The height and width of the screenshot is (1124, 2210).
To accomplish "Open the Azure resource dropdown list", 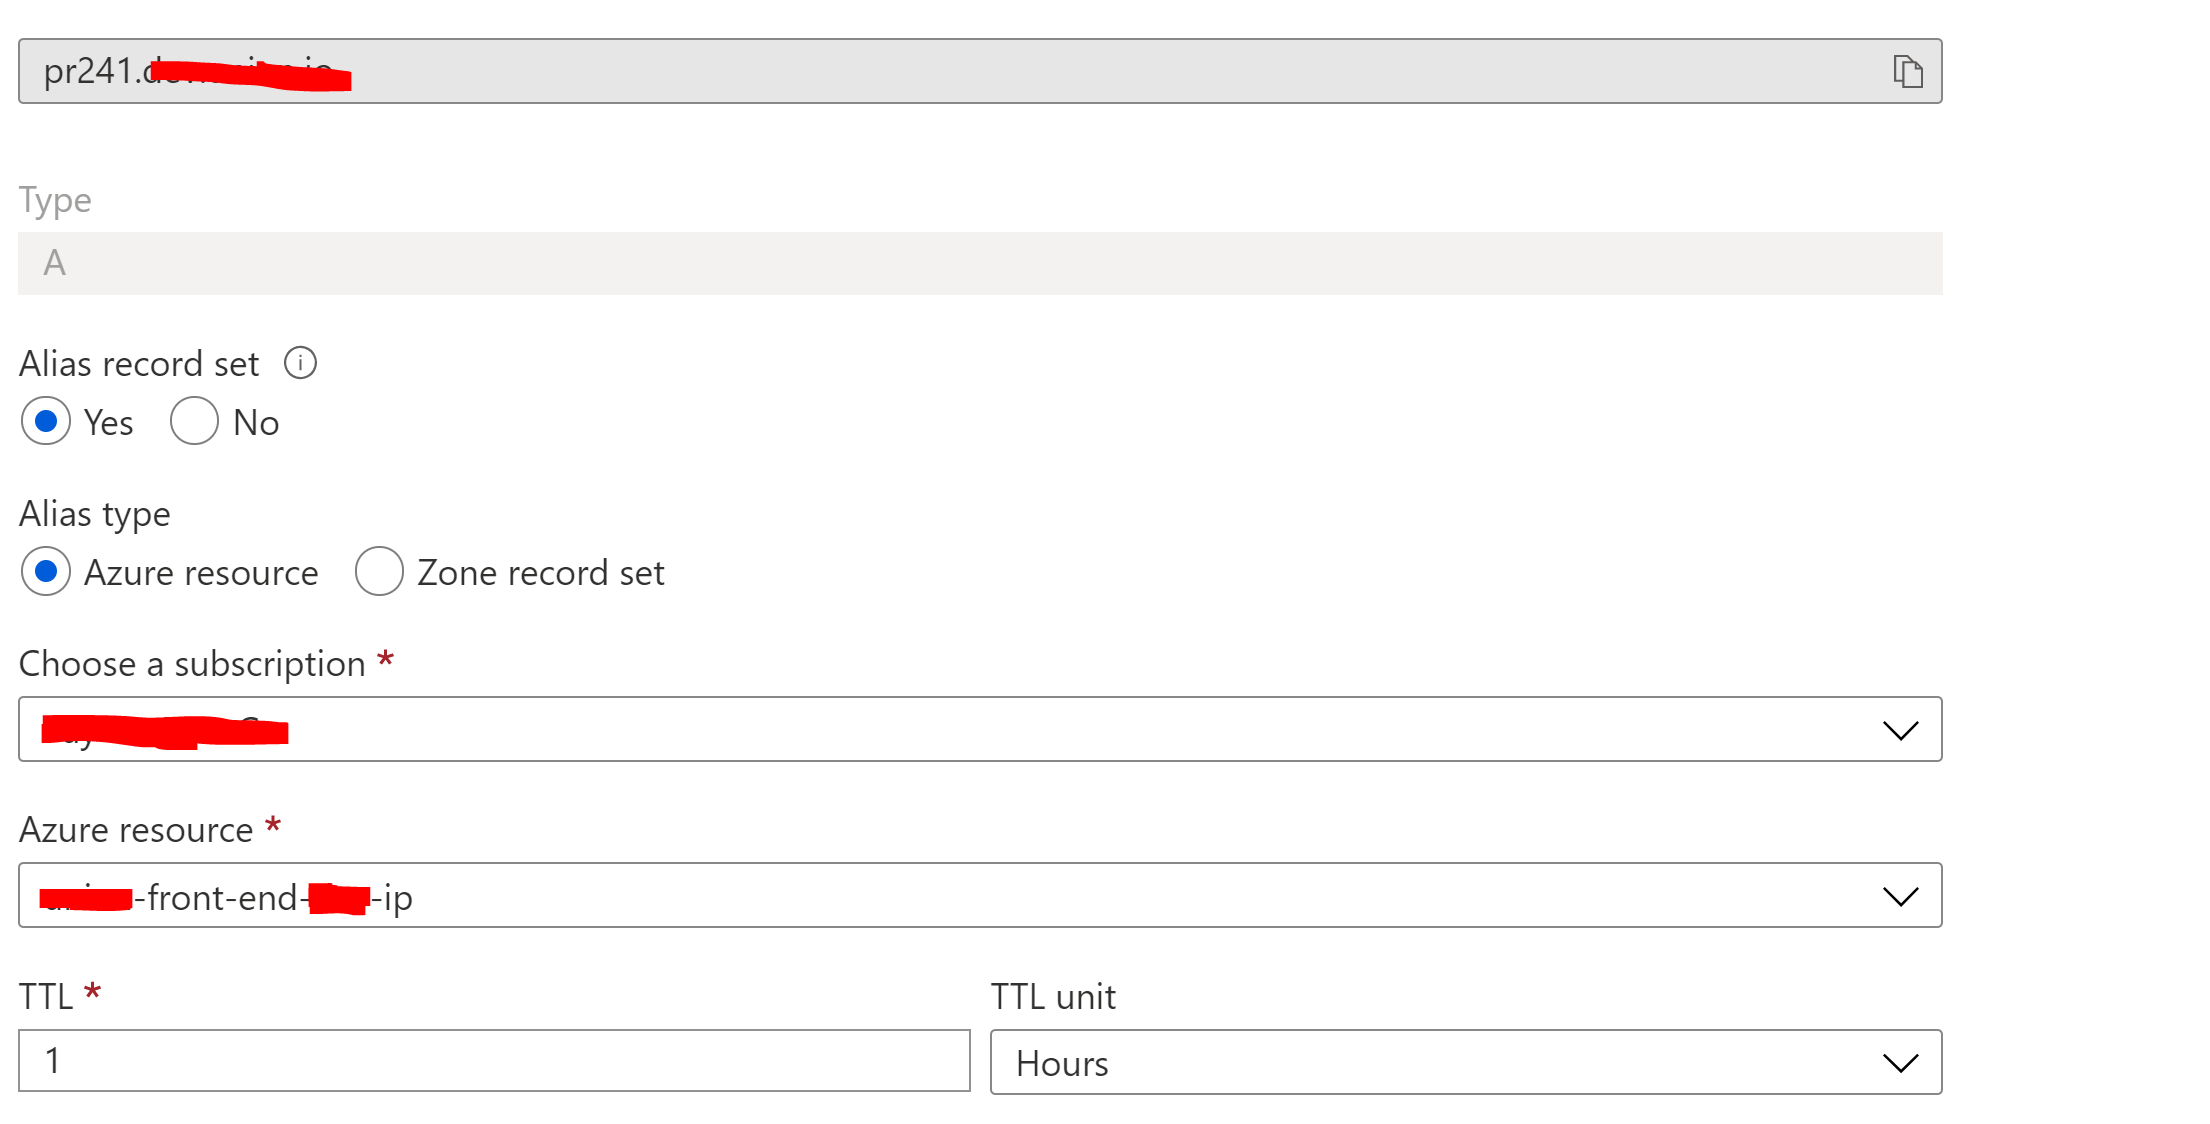I will [1899, 895].
